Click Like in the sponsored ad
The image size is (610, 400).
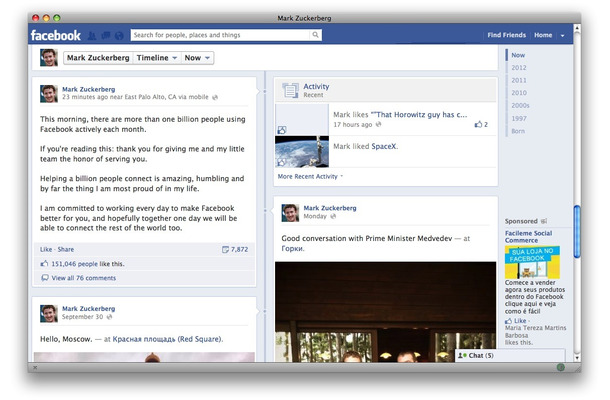[520, 321]
